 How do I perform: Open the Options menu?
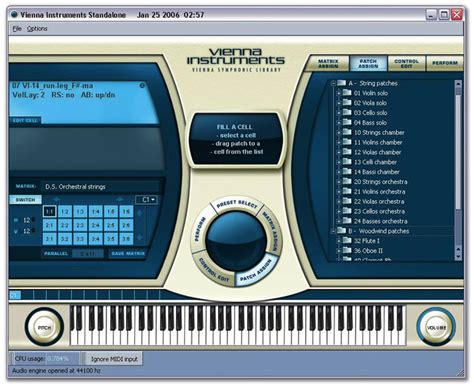[x=37, y=29]
